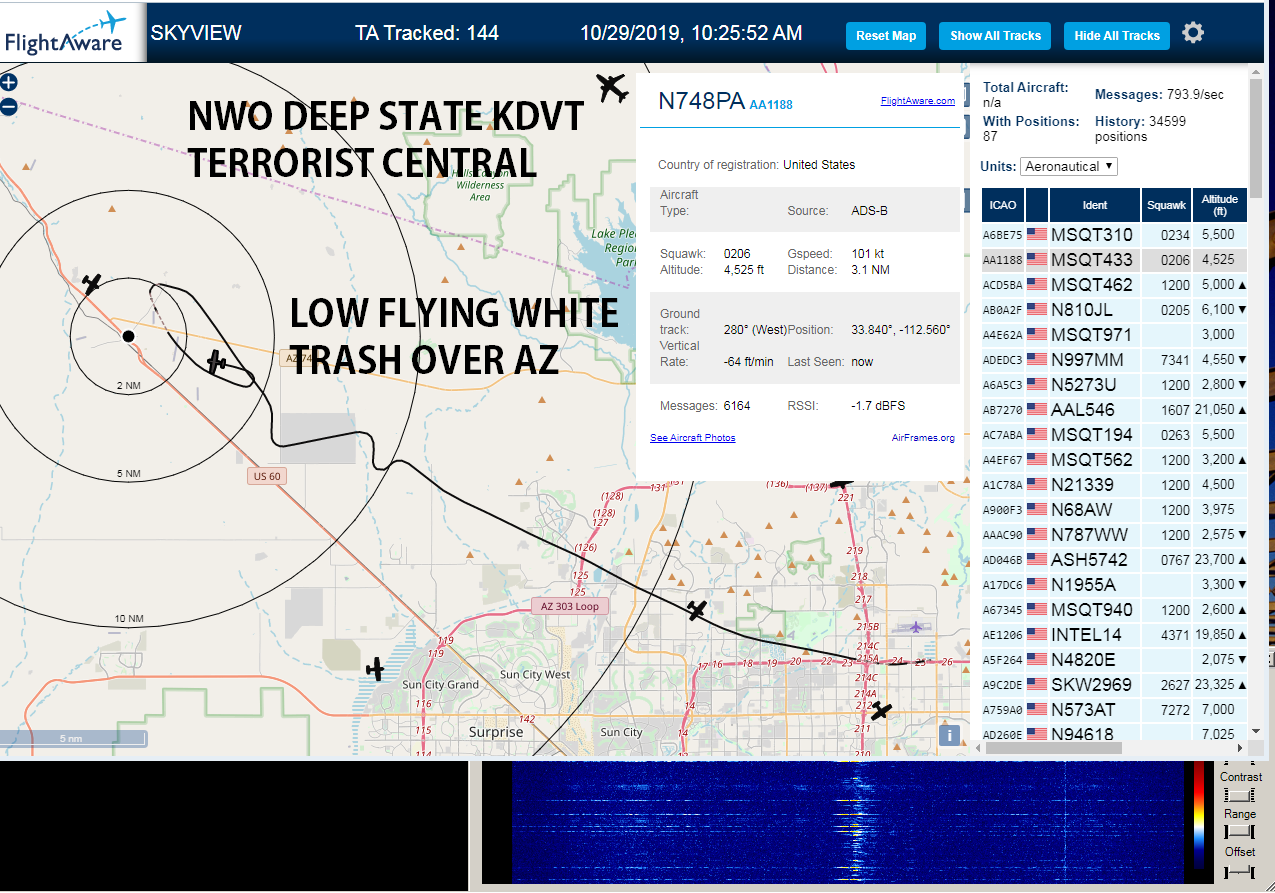Open the Units dropdown set to Aeronautical
Image resolution: width=1275 pixels, height=893 pixels.
tap(1069, 166)
